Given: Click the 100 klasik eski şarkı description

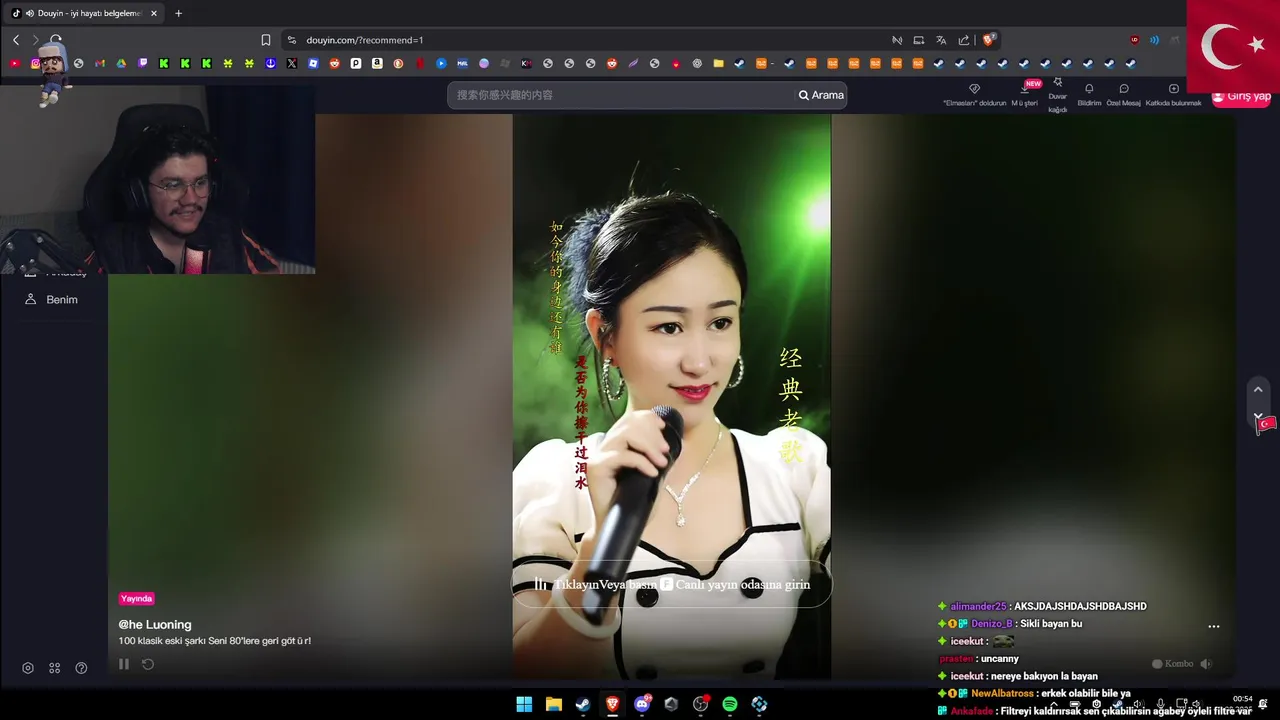Looking at the screenshot, I should pyautogui.click(x=215, y=641).
